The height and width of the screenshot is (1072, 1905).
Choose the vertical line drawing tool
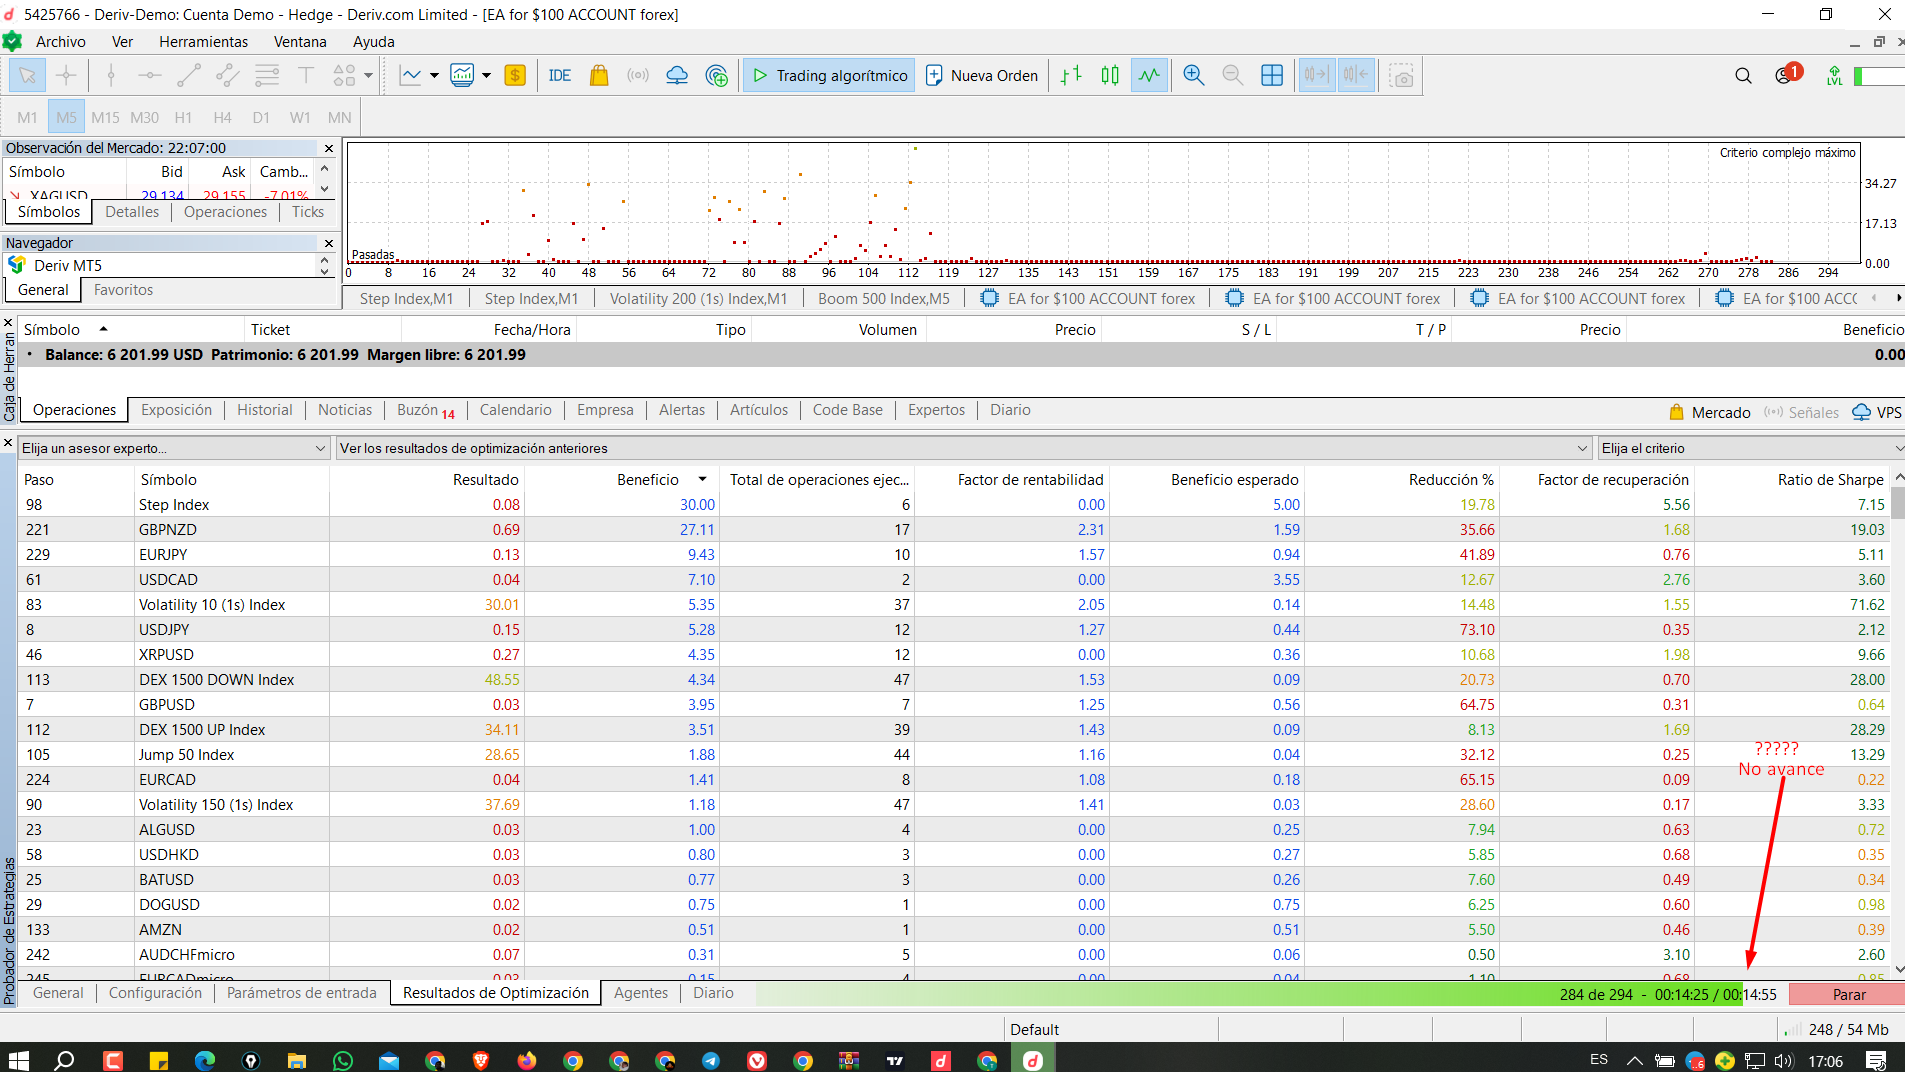tap(111, 76)
